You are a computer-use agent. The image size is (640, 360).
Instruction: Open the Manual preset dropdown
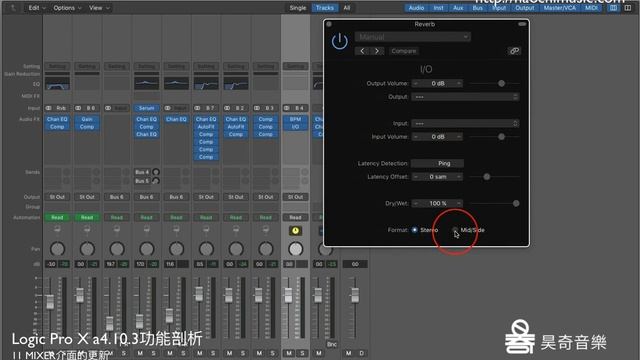[x=413, y=37]
